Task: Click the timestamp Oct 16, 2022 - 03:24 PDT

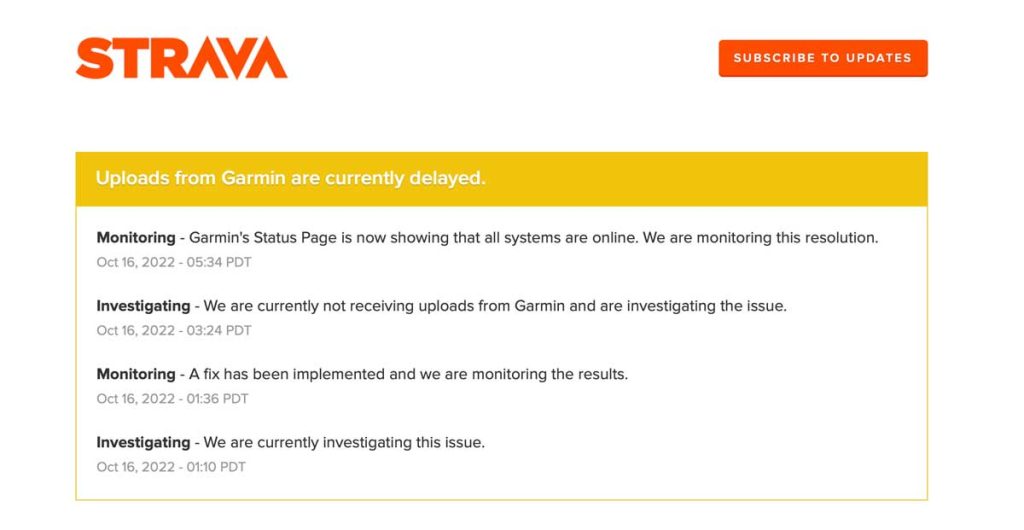Action: (x=174, y=331)
